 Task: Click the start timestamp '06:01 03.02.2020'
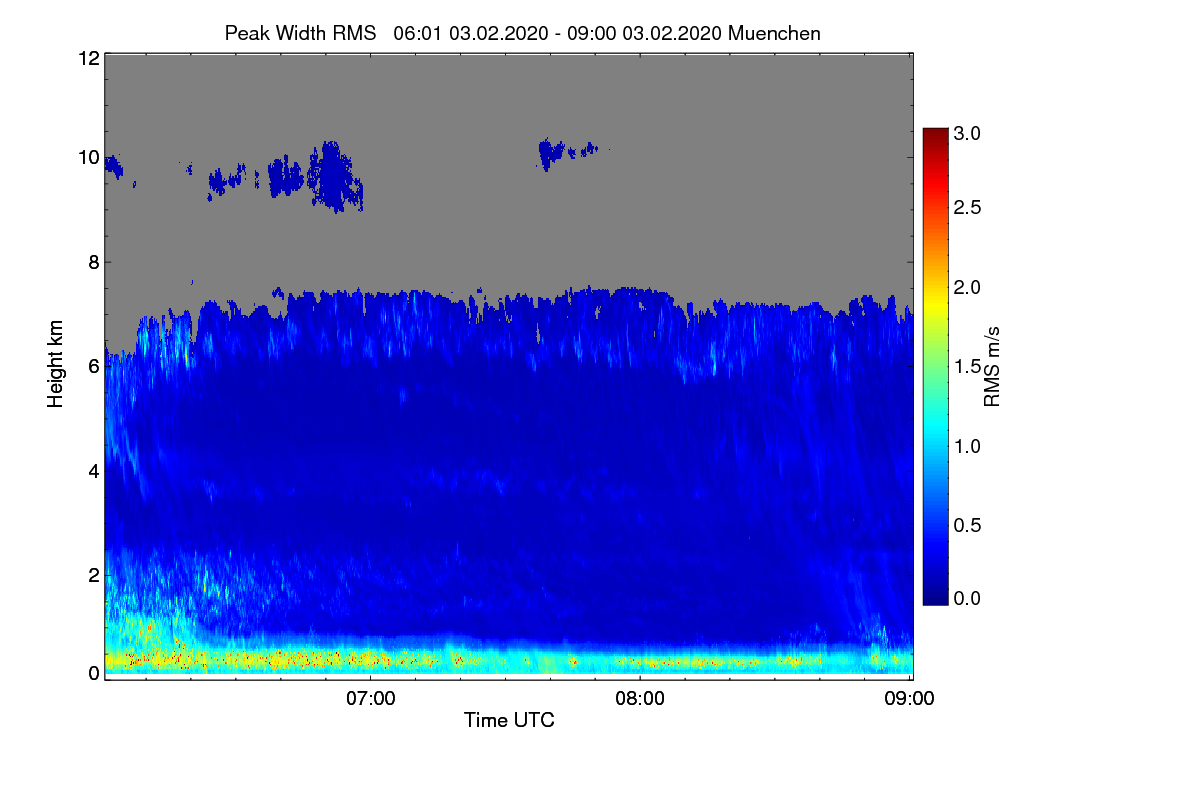(471, 33)
